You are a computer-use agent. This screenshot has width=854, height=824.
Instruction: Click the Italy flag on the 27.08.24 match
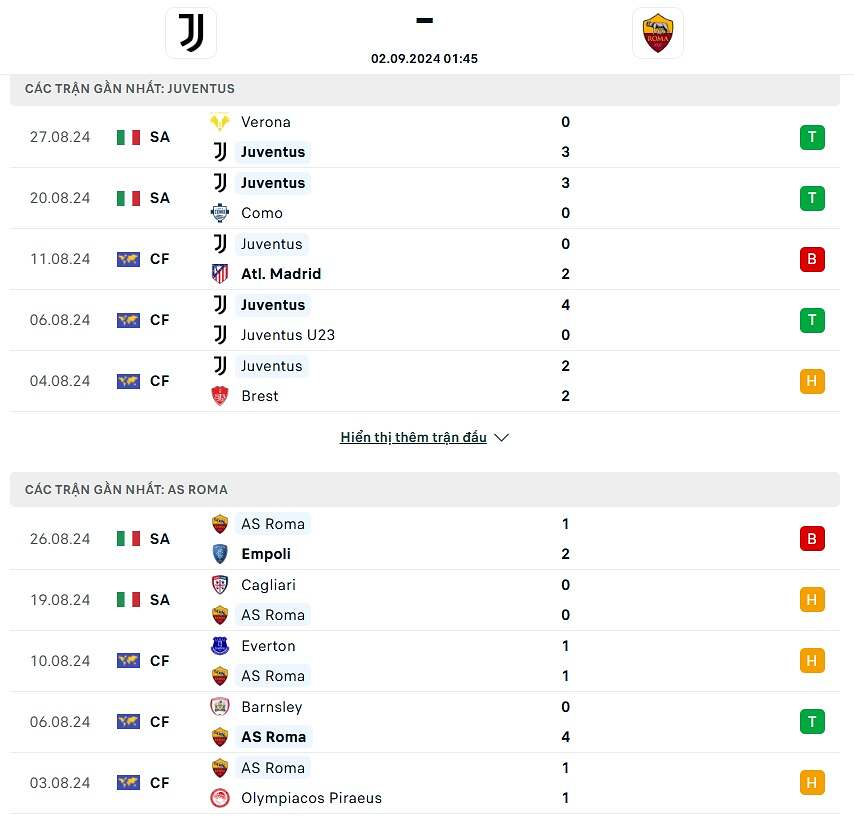coord(128,137)
